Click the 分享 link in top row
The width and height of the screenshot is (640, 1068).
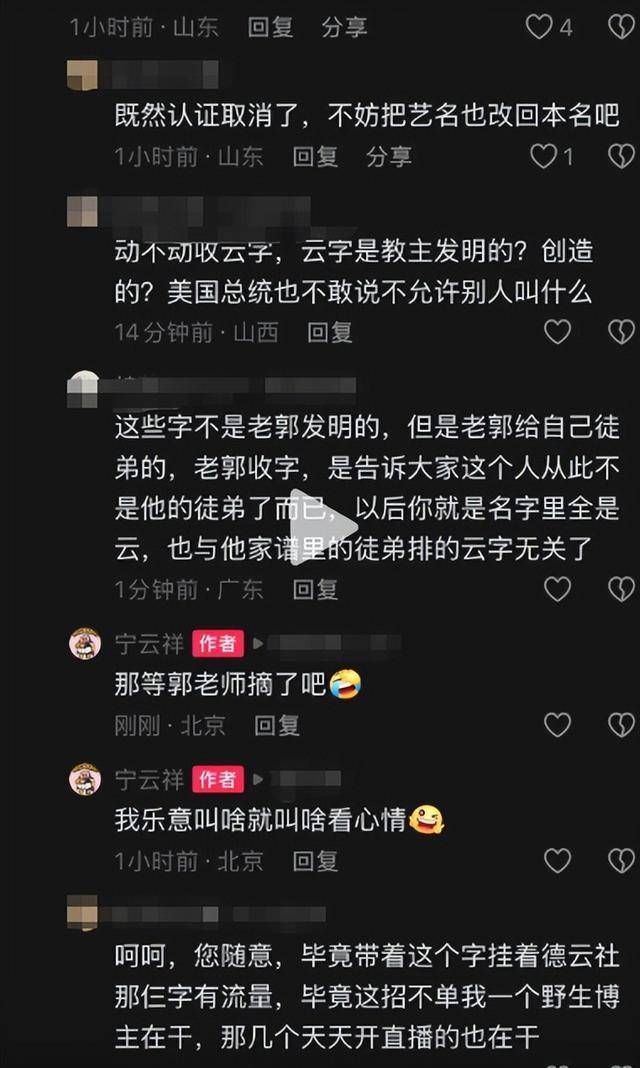[345, 27]
